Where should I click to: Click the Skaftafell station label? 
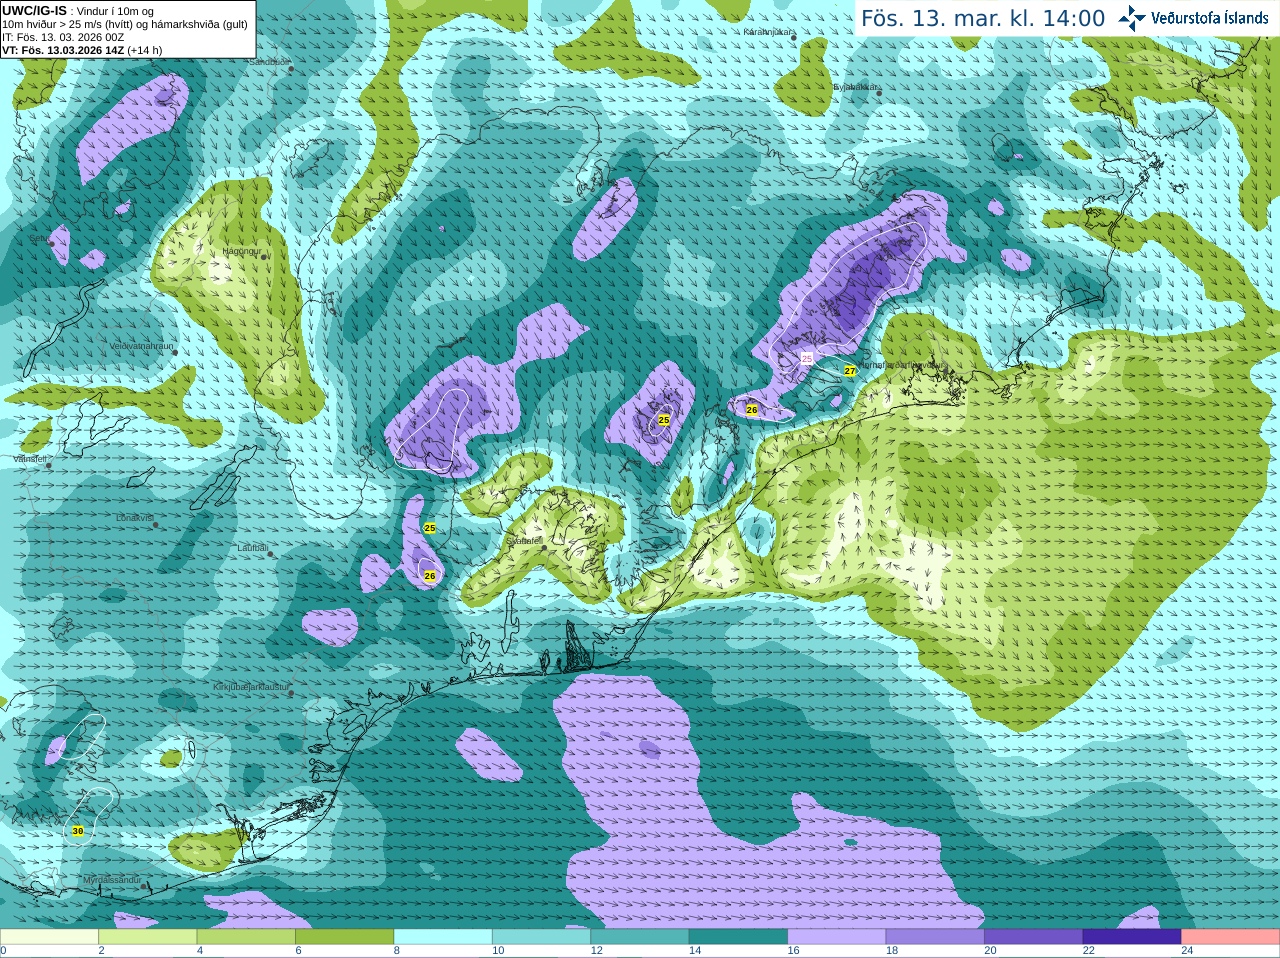(x=524, y=541)
